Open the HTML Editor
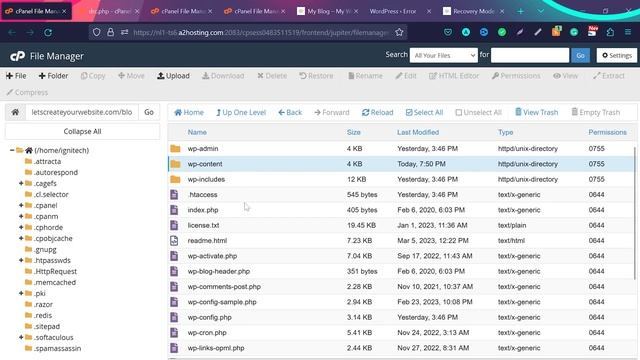The image size is (640, 360). [454, 76]
